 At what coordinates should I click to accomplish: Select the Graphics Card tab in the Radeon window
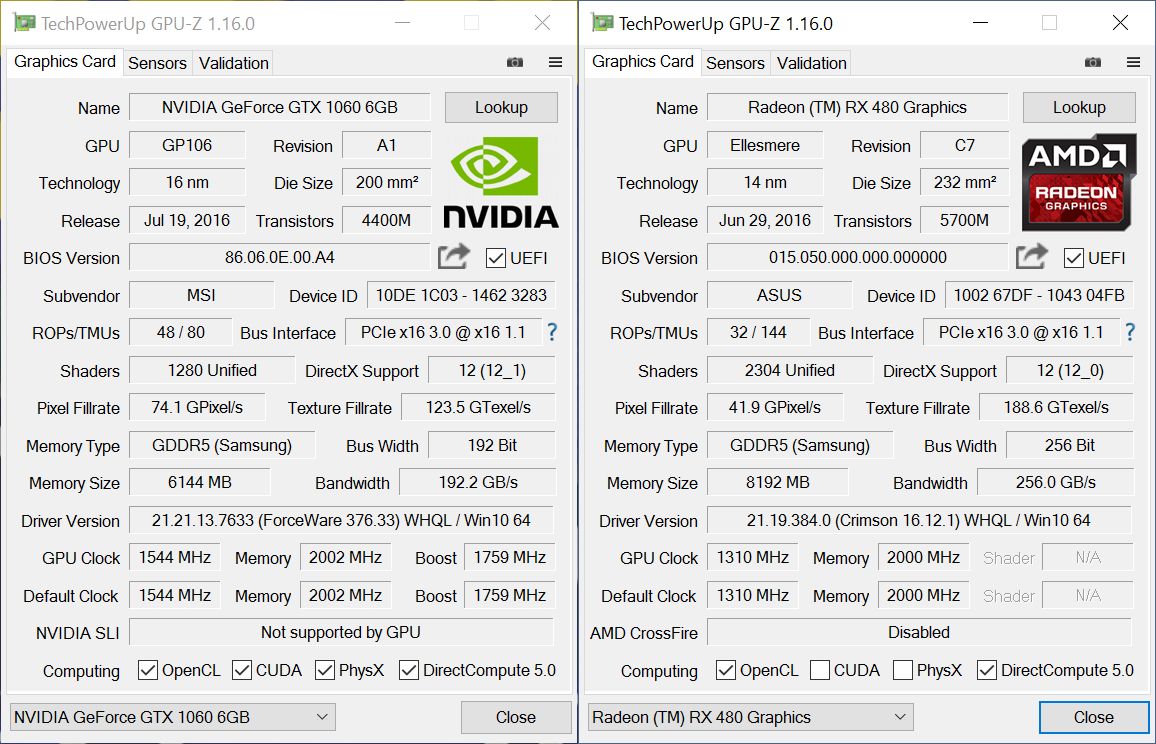[643, 62]
